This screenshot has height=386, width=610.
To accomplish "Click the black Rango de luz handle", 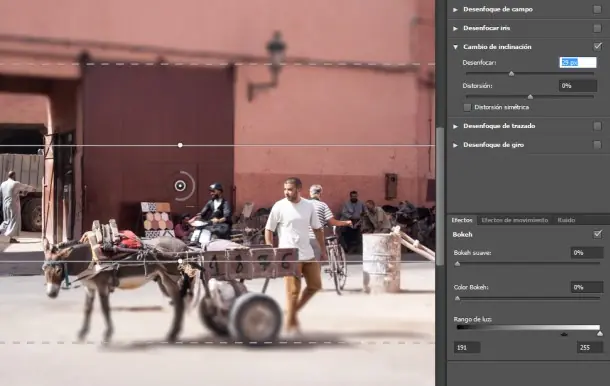I will [564, 334].
